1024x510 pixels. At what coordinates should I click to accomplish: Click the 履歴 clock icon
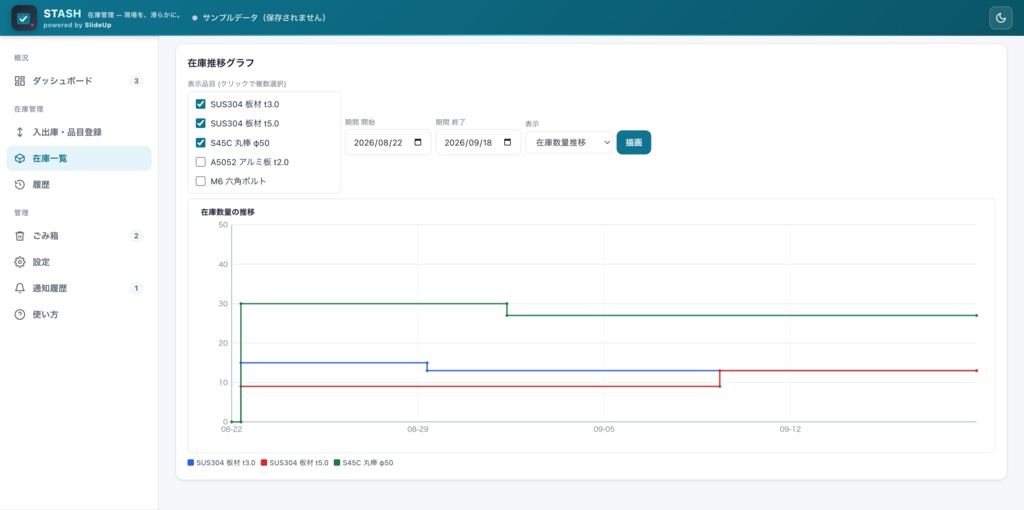[x=20, y=185]
